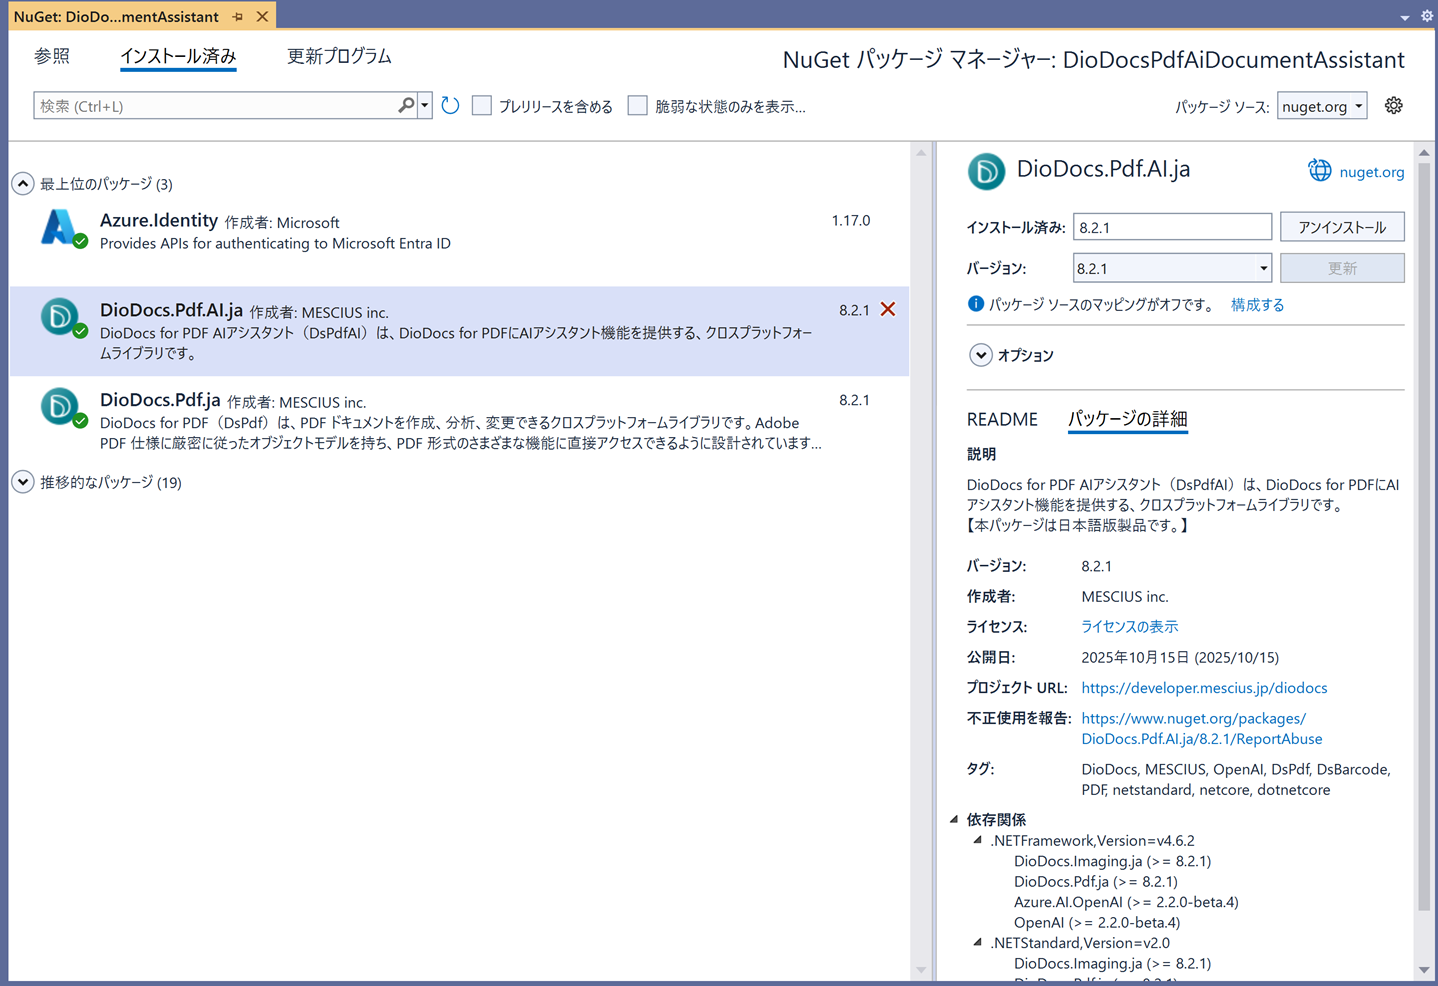Open NuGet settings via the gear icon
The width and height of the screenshot is (1438, 986).
point(1393,106)
